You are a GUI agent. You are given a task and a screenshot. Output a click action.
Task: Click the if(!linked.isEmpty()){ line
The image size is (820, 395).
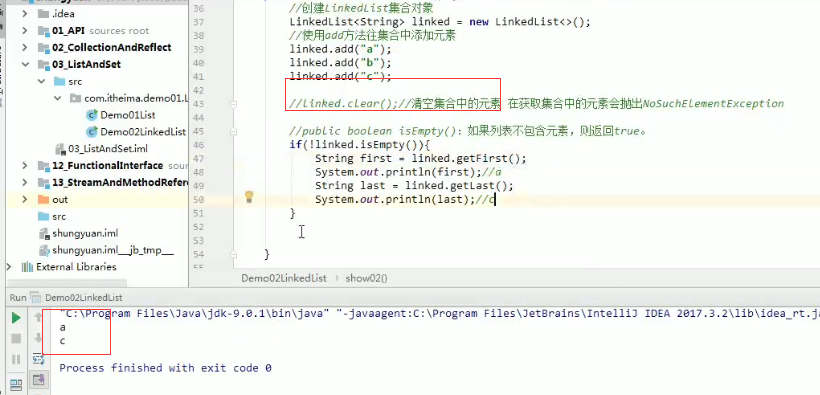pyautogui.click(x=359, y=145)
